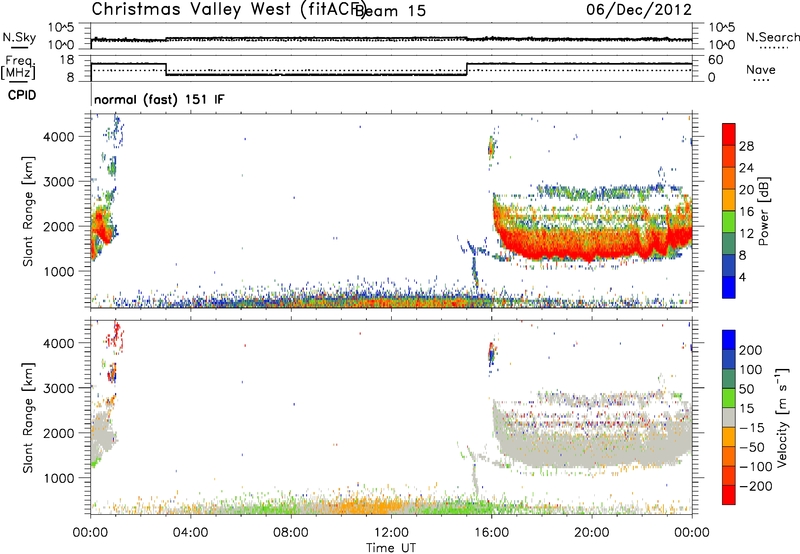Click the '1000' tick in the velocity panel

click(x=59, y=478)
